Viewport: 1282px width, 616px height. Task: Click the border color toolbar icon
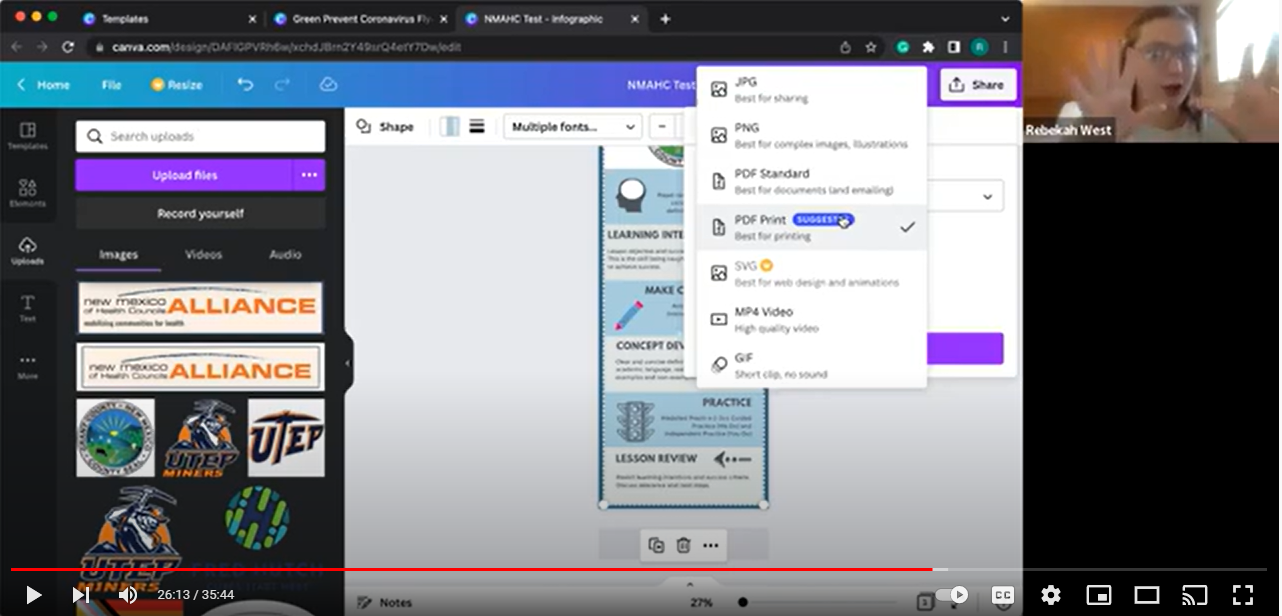tap(450, 127)
